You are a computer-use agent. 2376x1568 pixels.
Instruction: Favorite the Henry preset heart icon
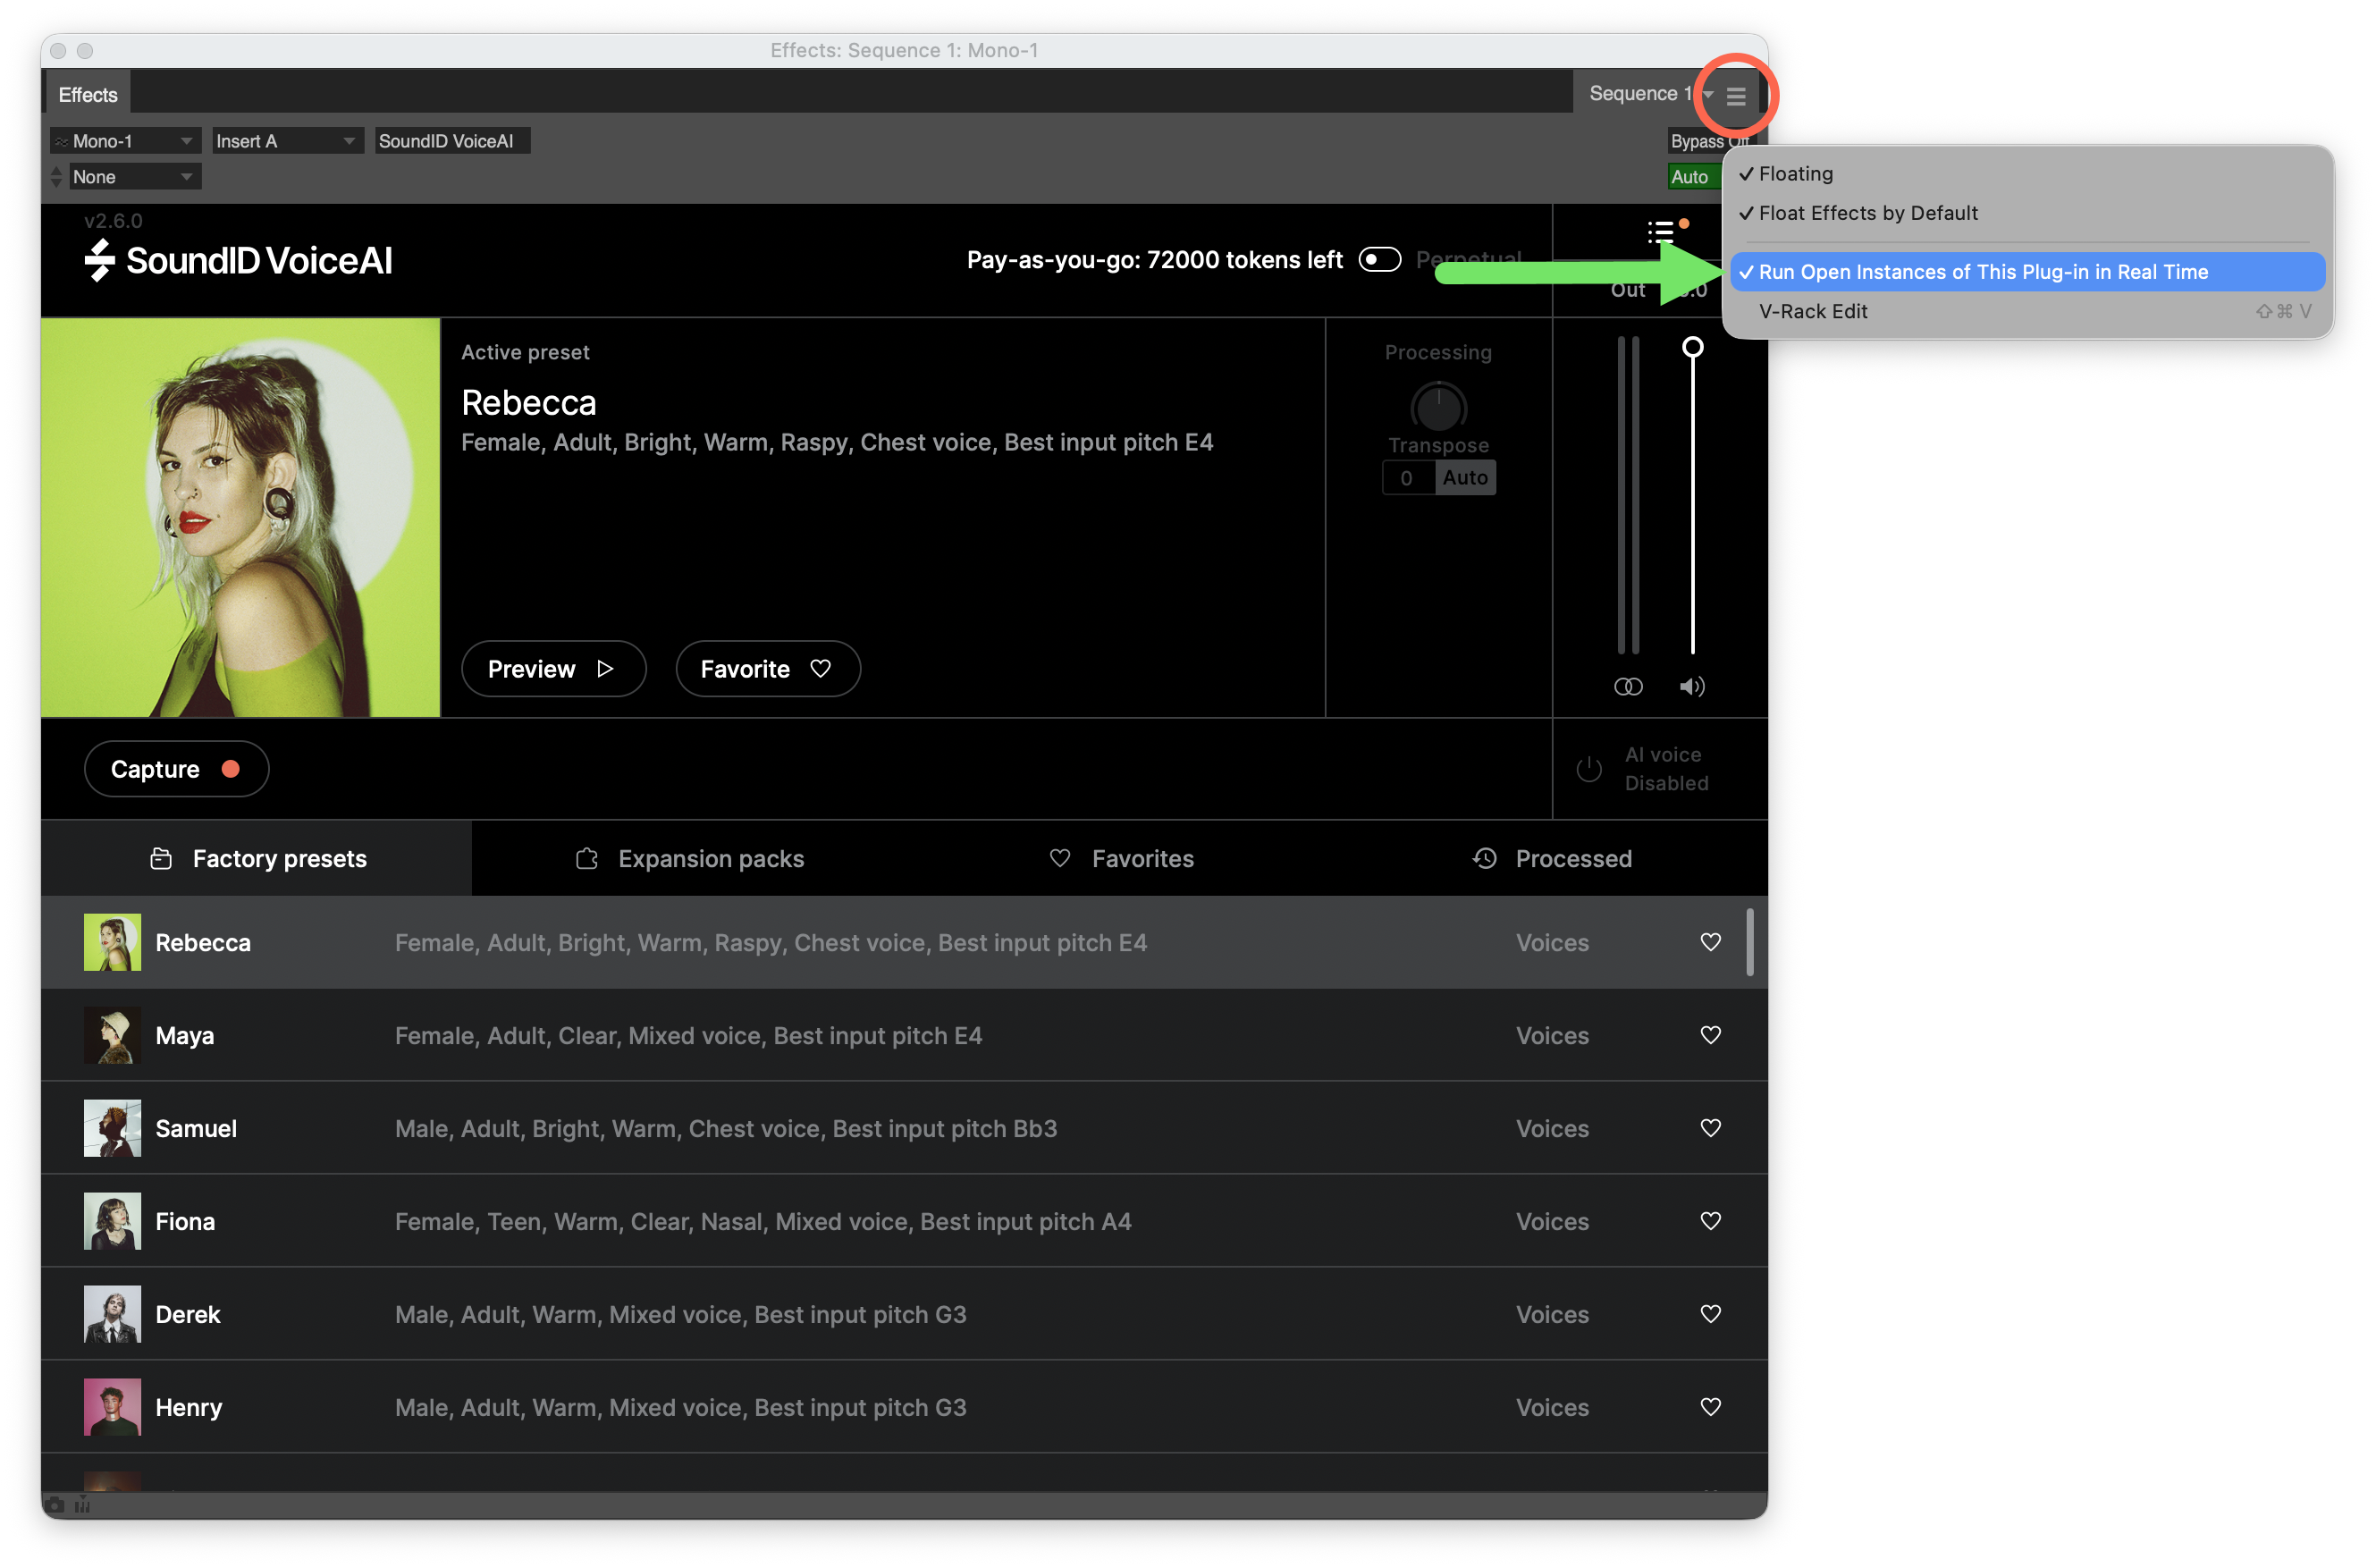[x=1710, y=1407]
